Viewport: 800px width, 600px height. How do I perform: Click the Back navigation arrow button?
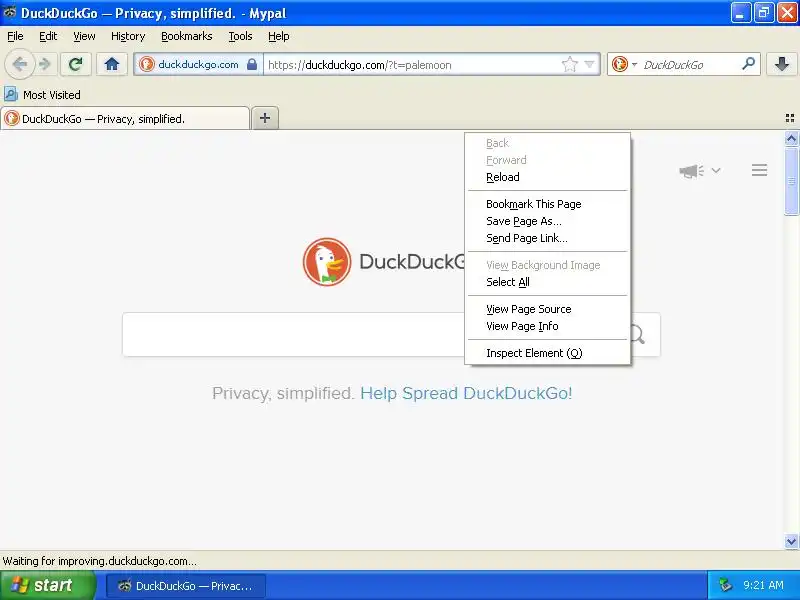point(20,65)
